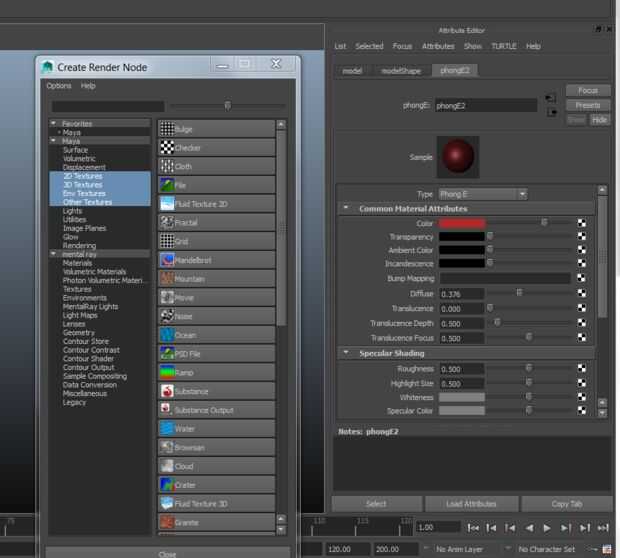Open Help menu in Create Render Node

tap(88, 86)
